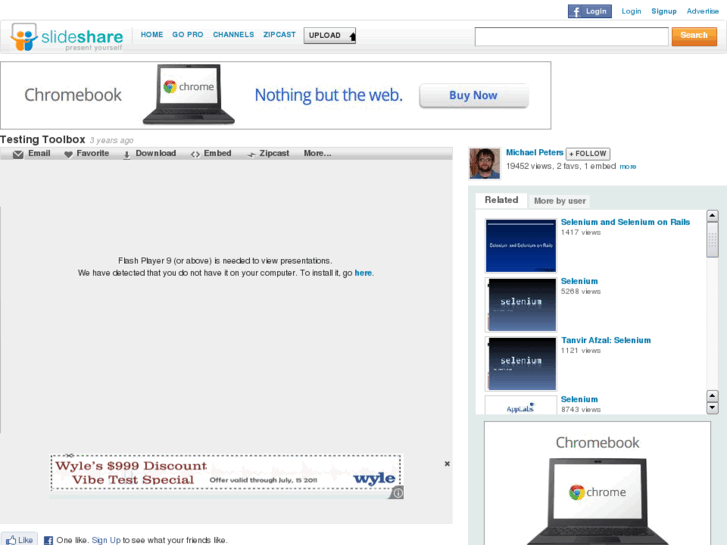The image size is (727, 545).
Task: Click the lower scroll up arrow above down arrow
Action: [712, 396]
